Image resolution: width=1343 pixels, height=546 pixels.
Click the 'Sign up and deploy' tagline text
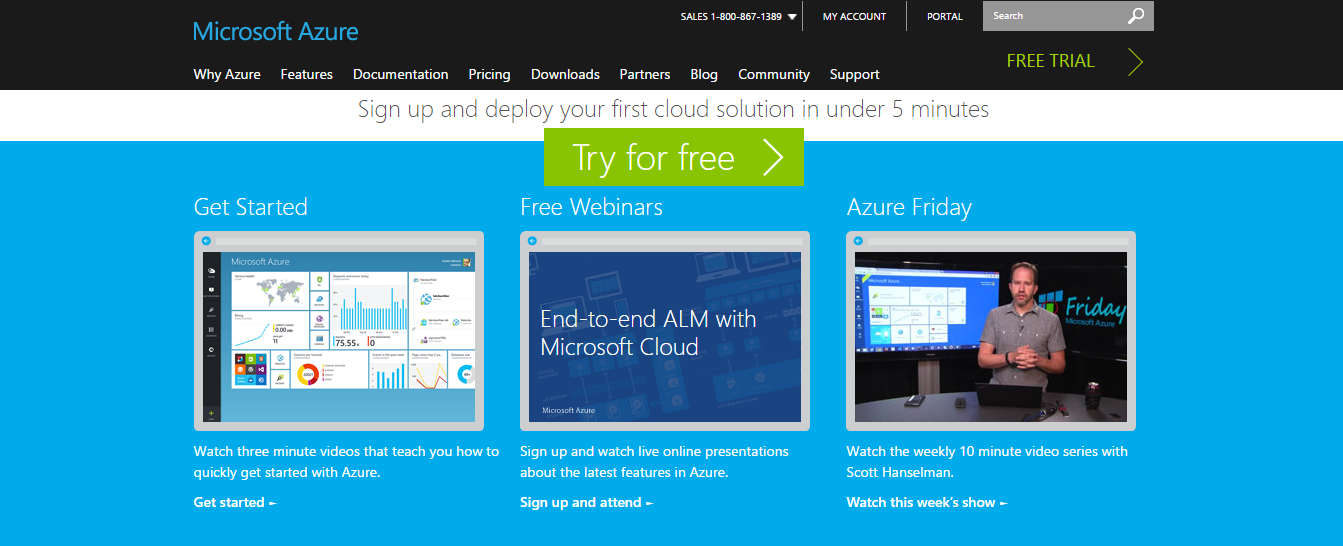(673, 109)
